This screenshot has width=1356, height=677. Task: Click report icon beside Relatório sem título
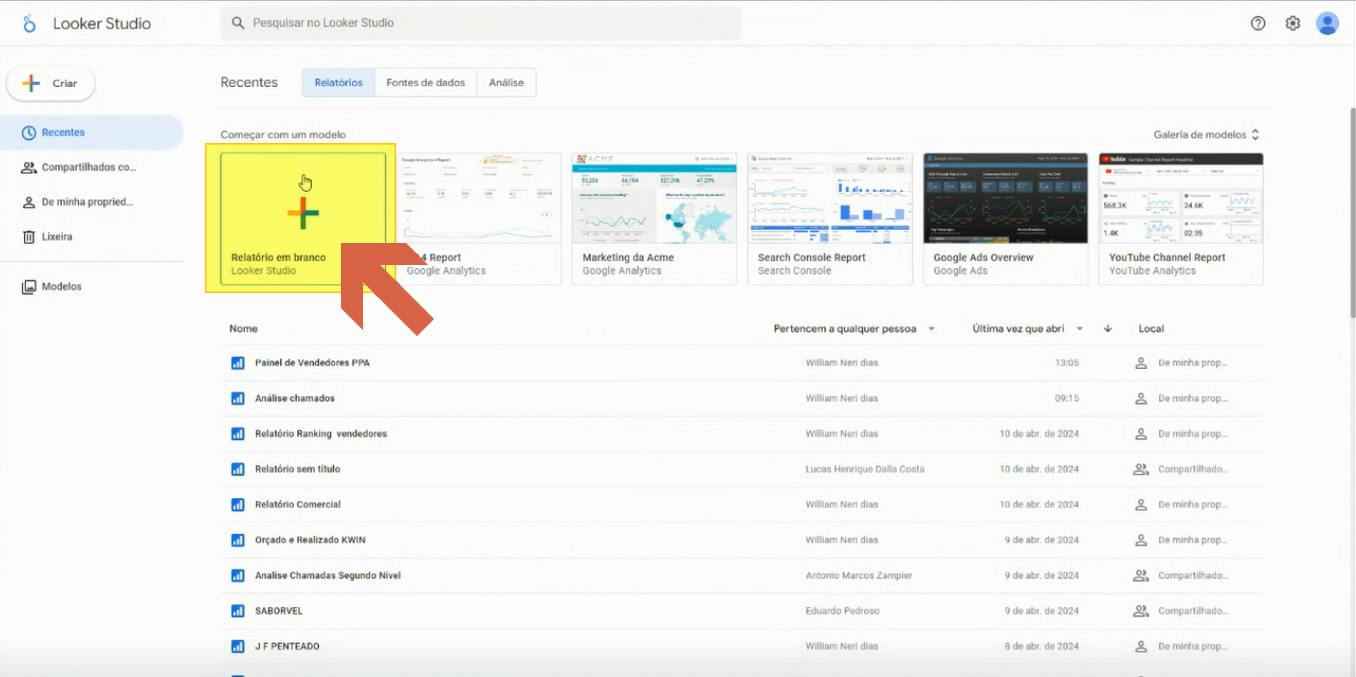click(x=238, y=469)
